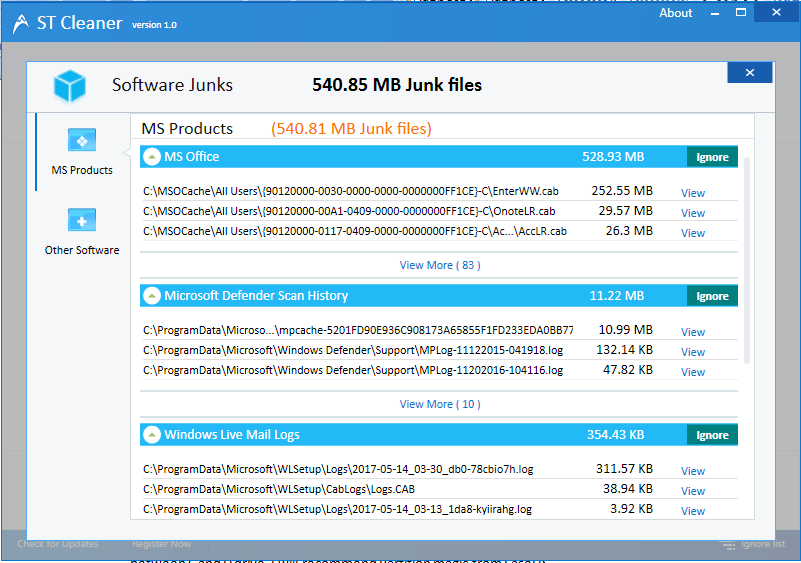
Task: Click the junk list vertical scrollbar
Action: point(748,260)
